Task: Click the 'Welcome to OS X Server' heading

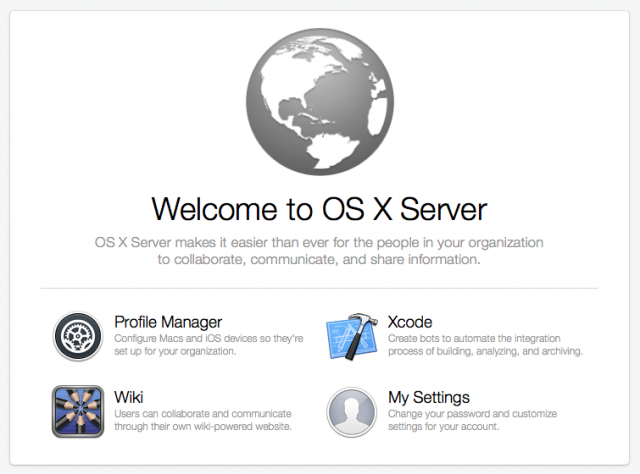Action: [320, 209]
